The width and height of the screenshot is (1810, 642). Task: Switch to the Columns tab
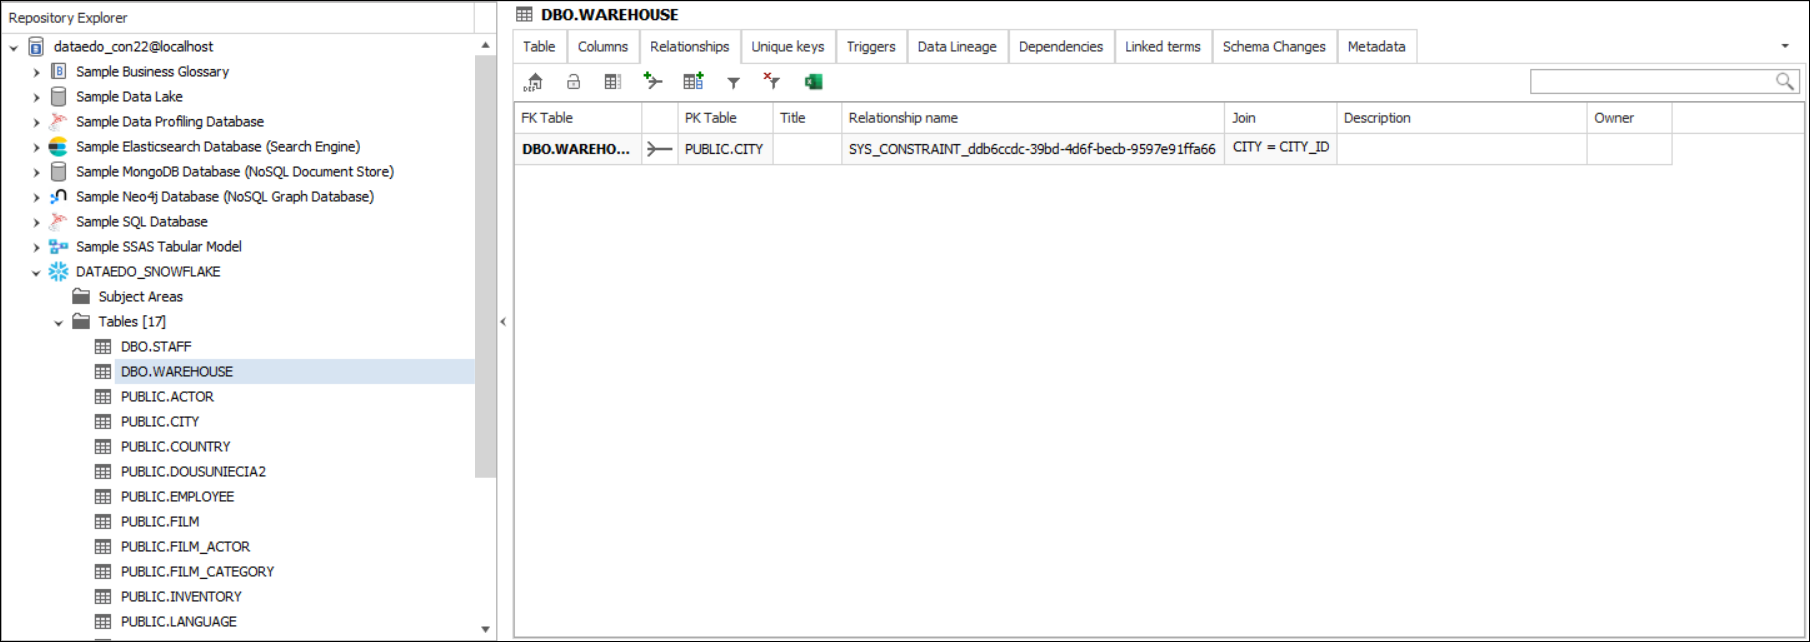[x=602, y=47]
